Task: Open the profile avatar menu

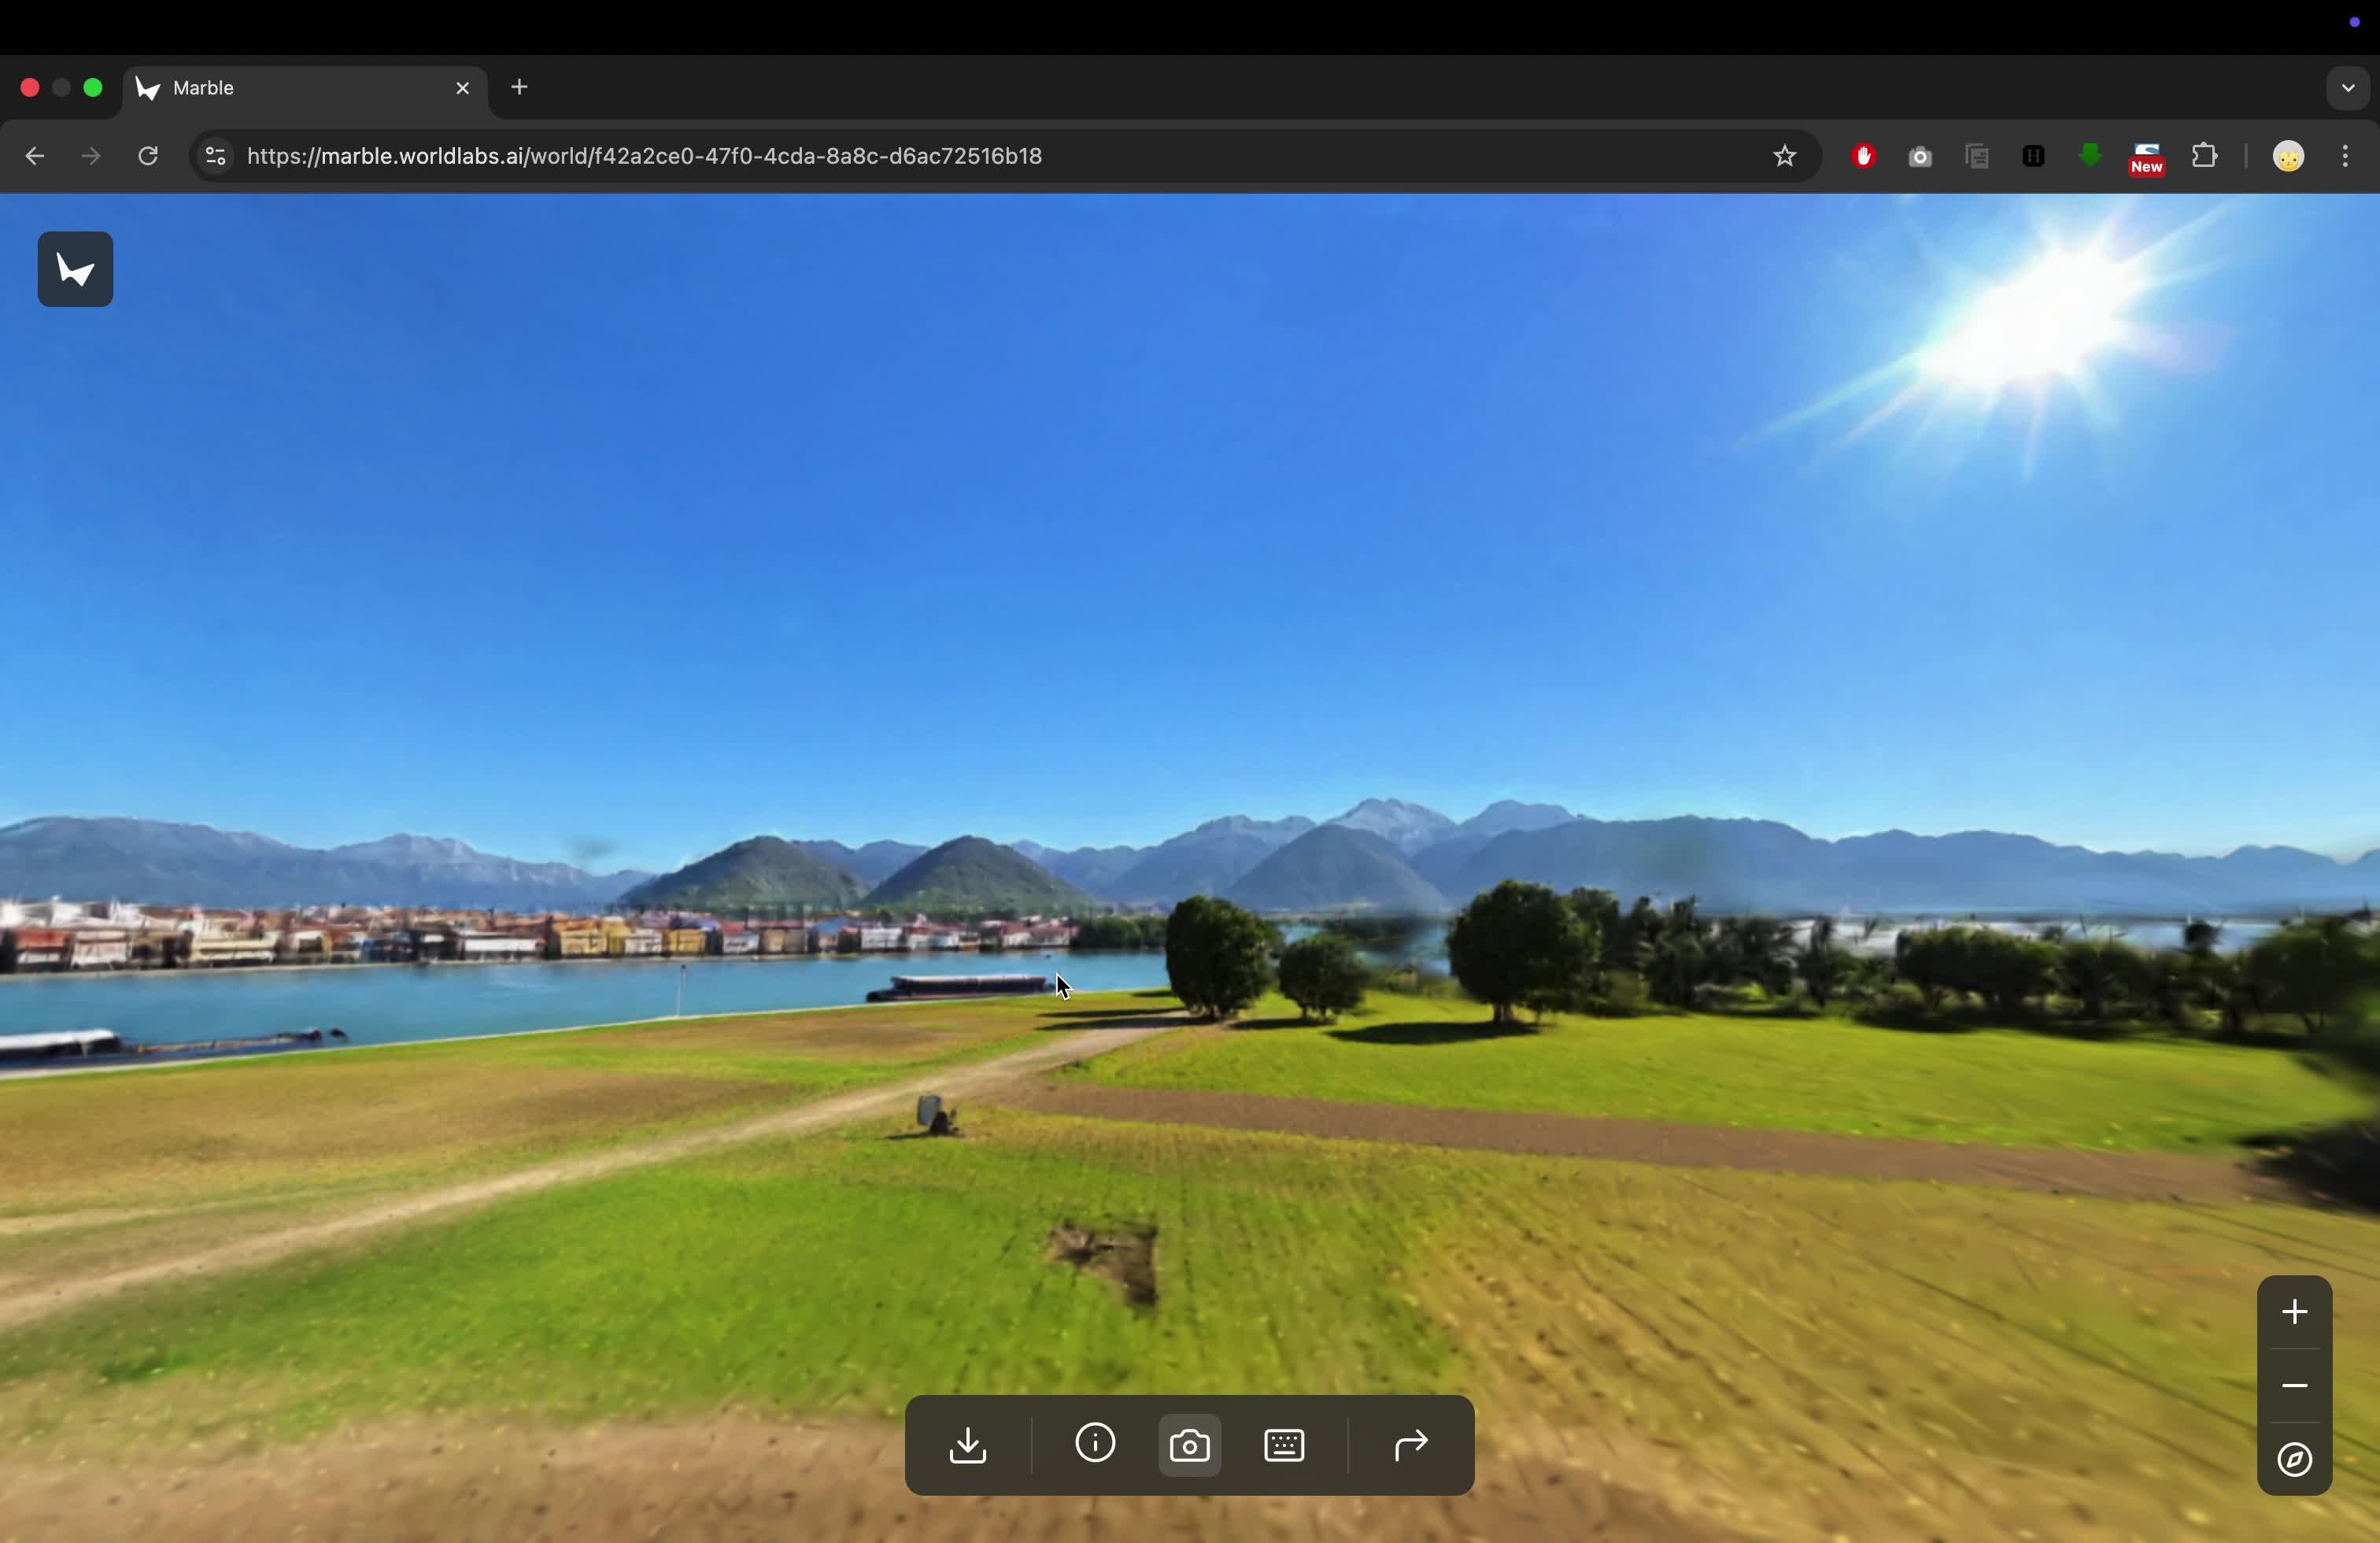Action: (x=2288, y=156)
